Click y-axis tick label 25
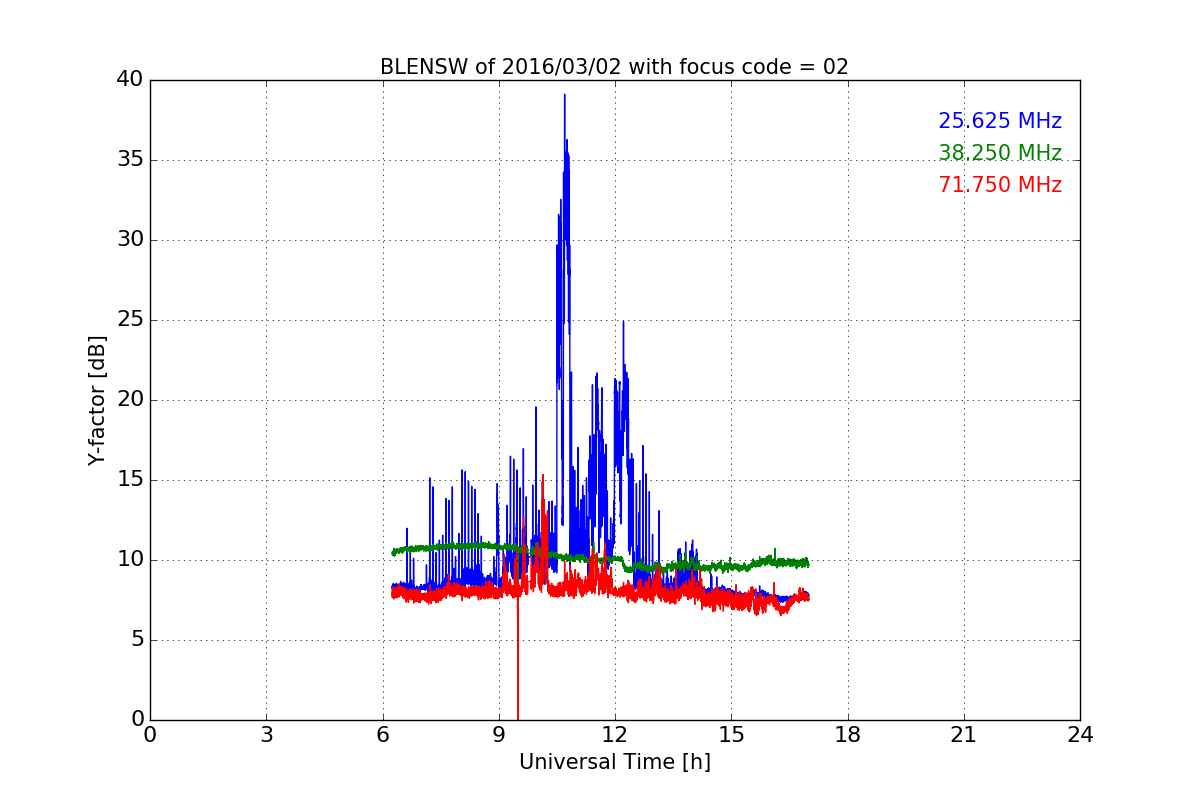The width and height of the screenshot is (1200, 800). click(x=130, y=319)
